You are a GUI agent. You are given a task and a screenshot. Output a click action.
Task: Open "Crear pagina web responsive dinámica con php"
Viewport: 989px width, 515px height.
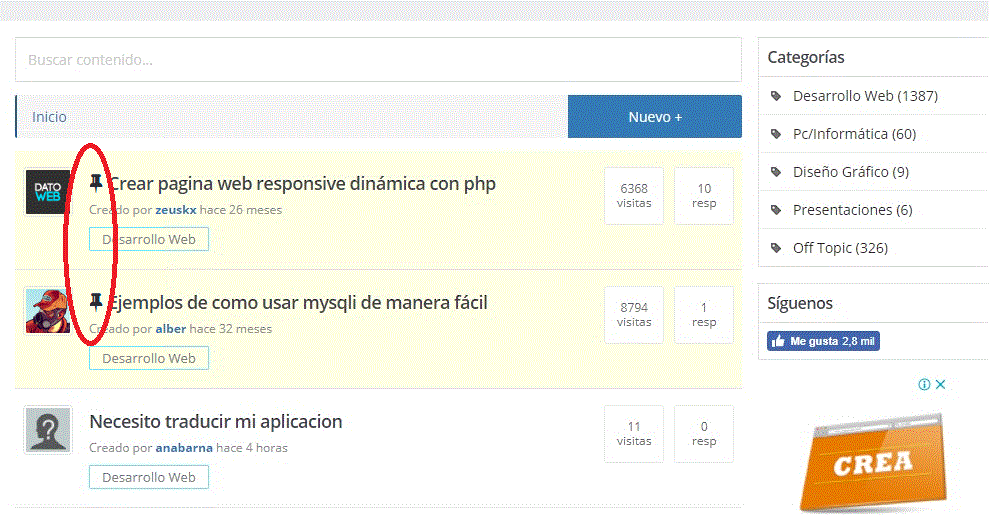coord(302,184)
